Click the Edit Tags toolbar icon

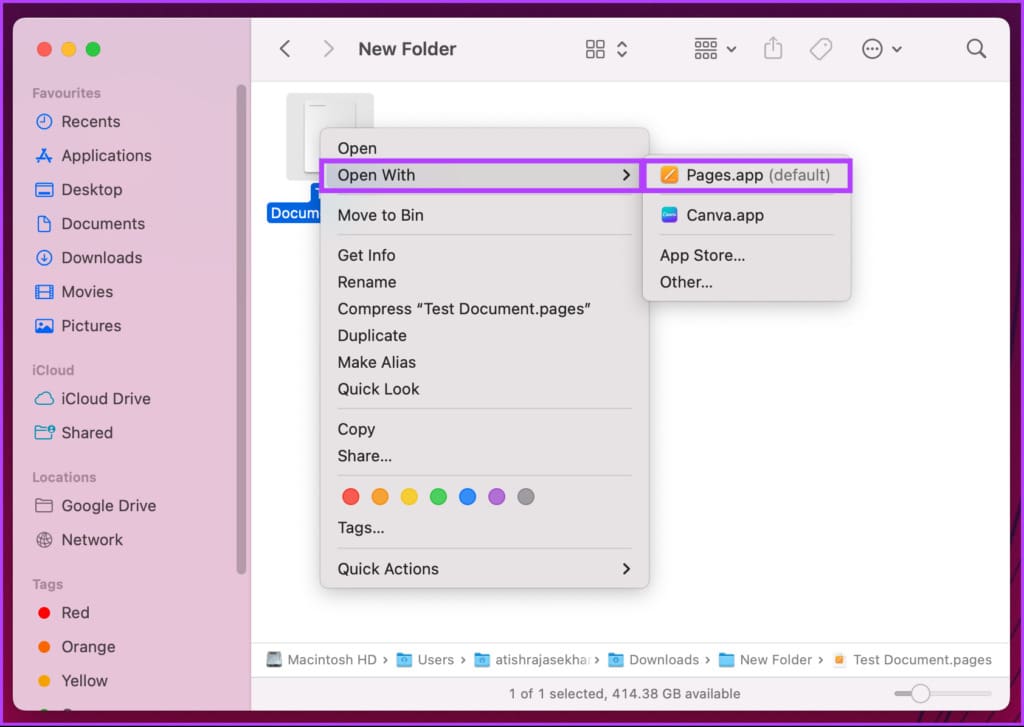coord(821,49)
